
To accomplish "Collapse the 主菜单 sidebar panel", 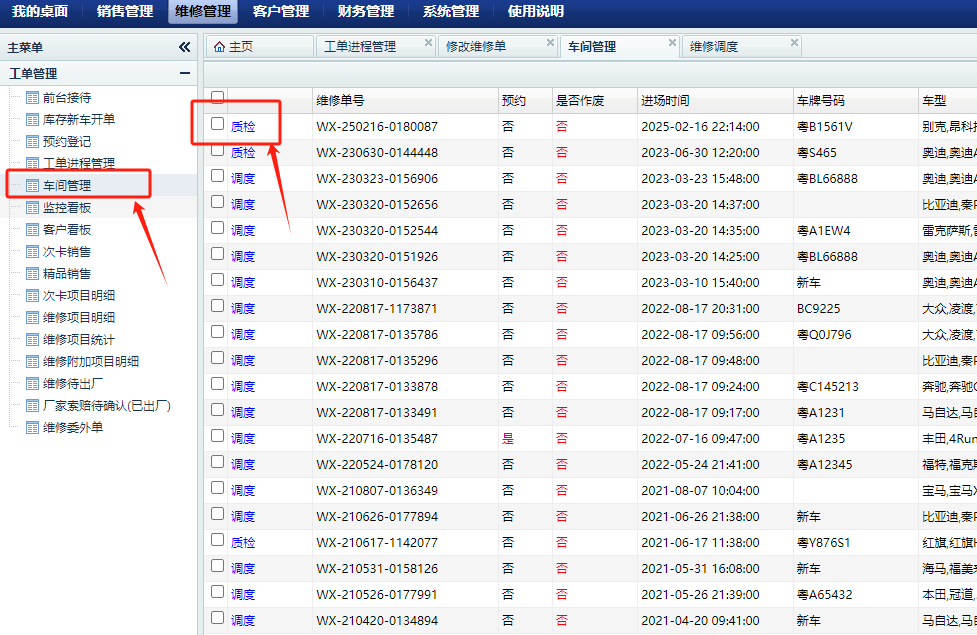I will 184,47.
